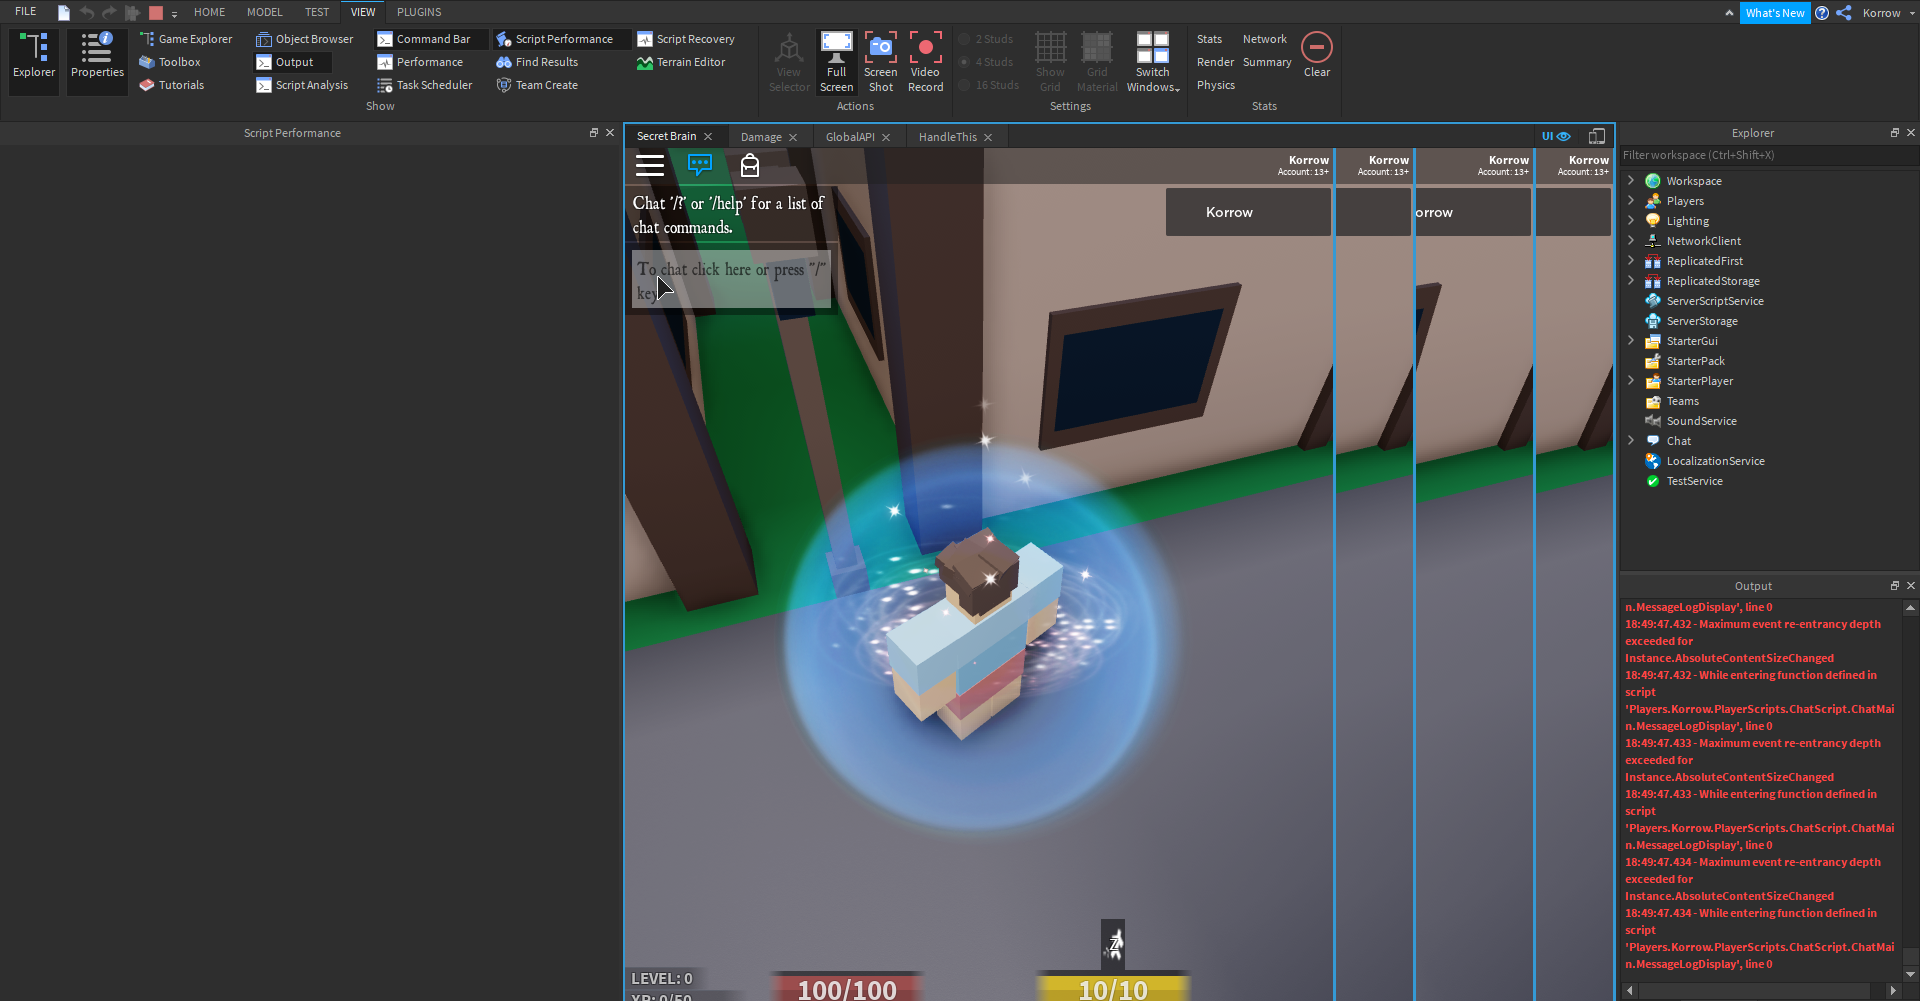Open the in-game backpack icon
Image resolution: width=1920 pixels, height=1001 pixels.
(x=750, y=165)
